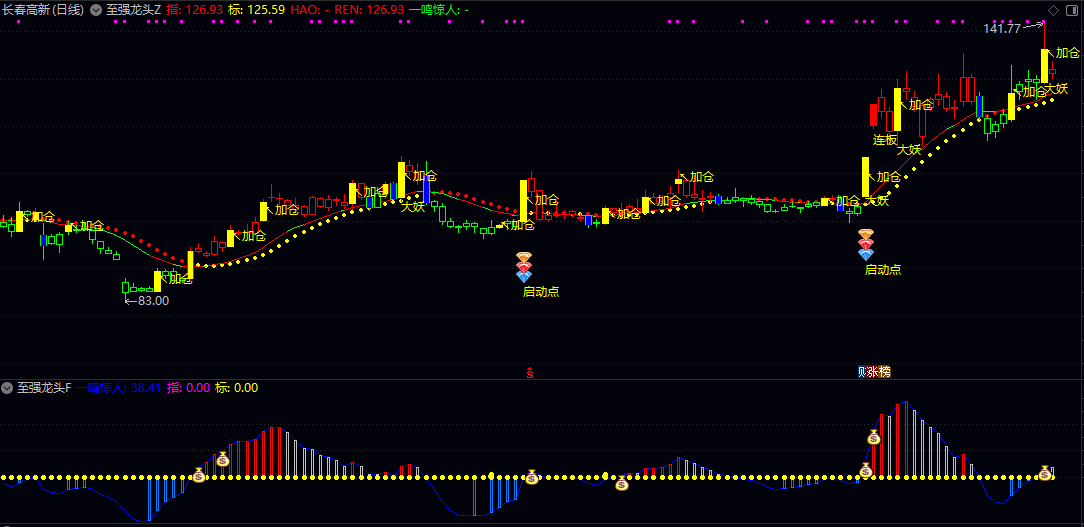
Task: Open the 至强龙头Z indicator dropdown arrow
Action: (x=95, y=10)
